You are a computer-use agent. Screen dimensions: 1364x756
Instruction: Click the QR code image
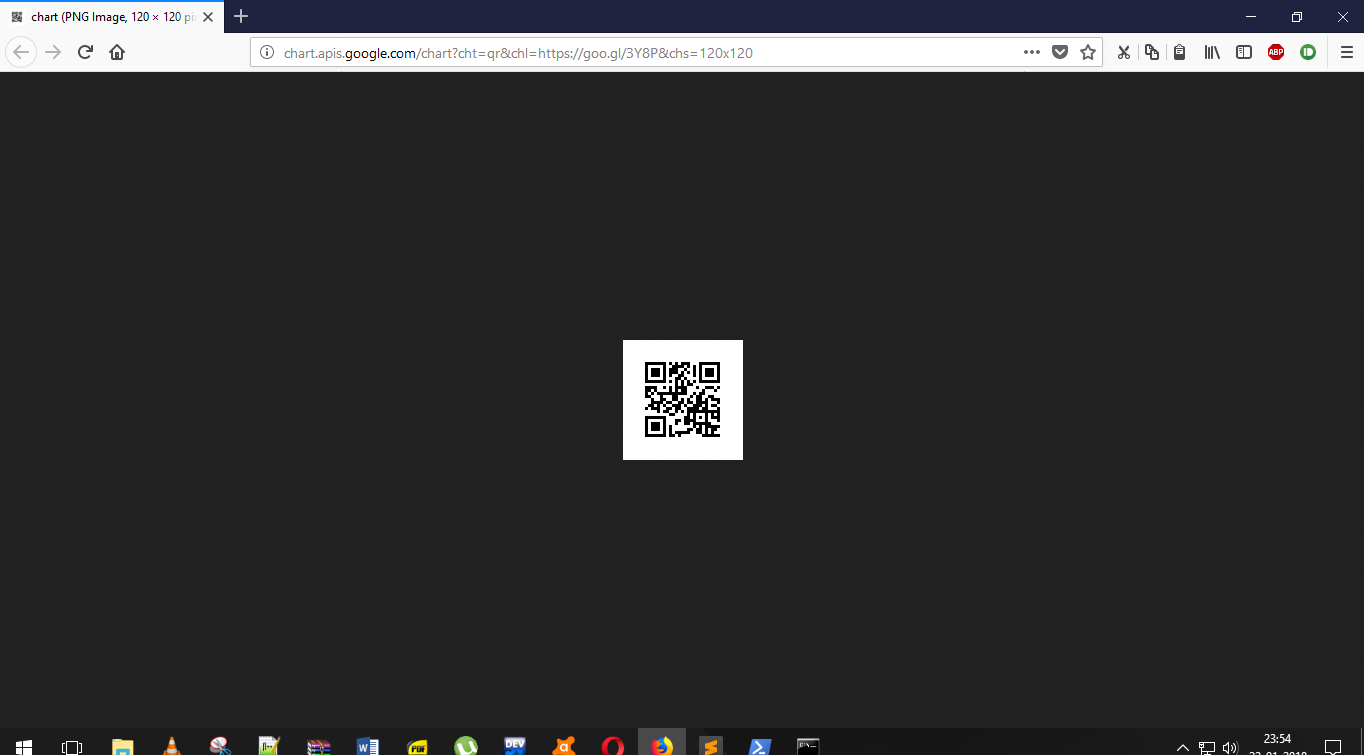683,400
